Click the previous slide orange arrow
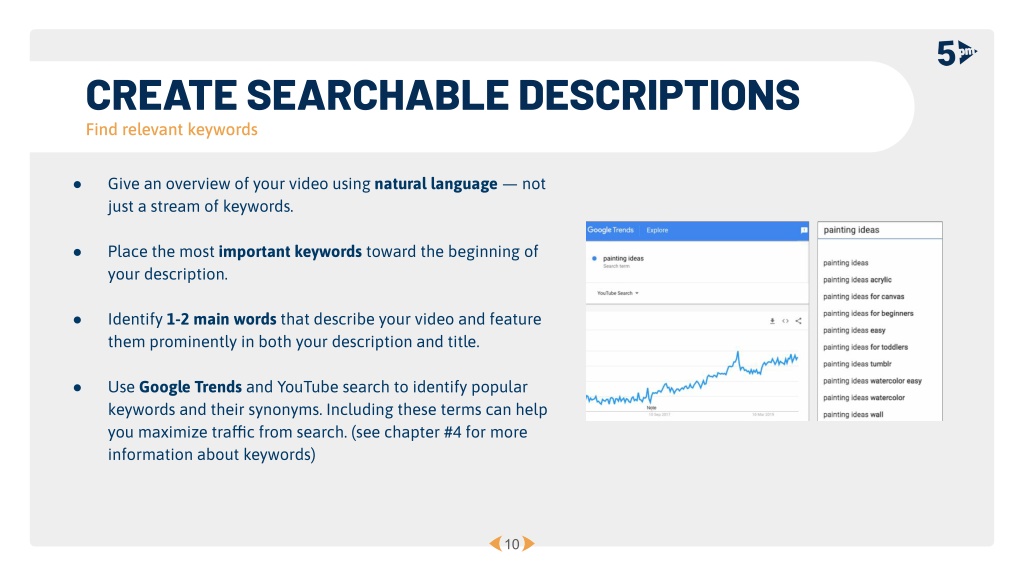1024x576 pixels. 496,543
